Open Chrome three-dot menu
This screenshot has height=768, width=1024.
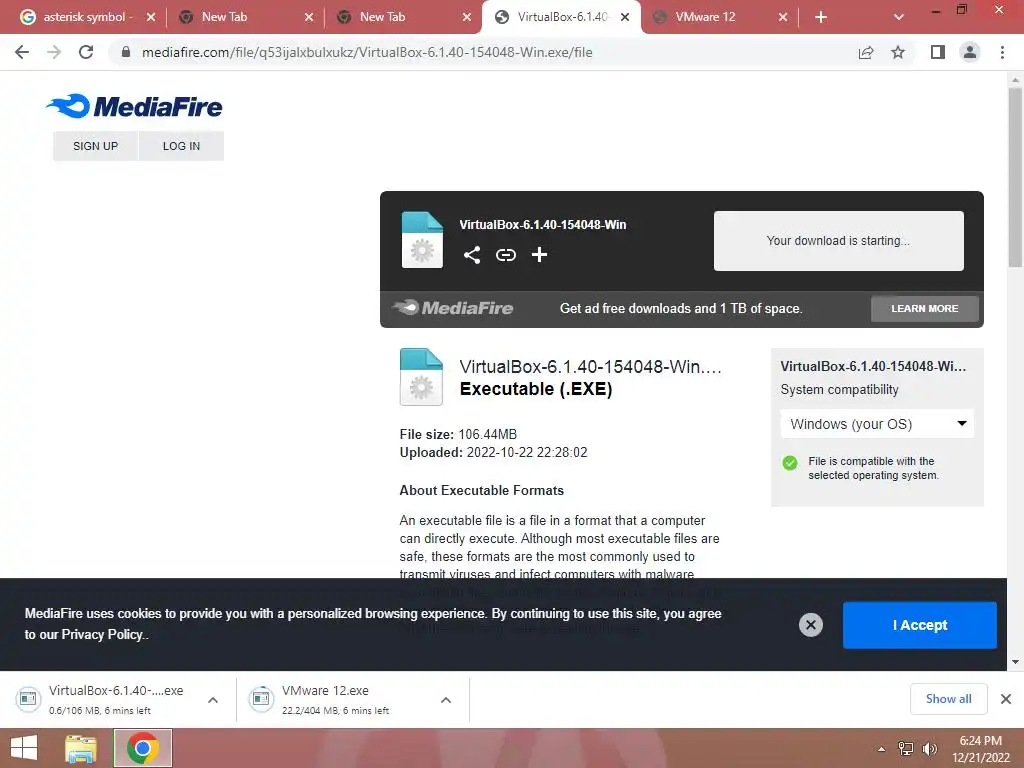(1002, 52)
